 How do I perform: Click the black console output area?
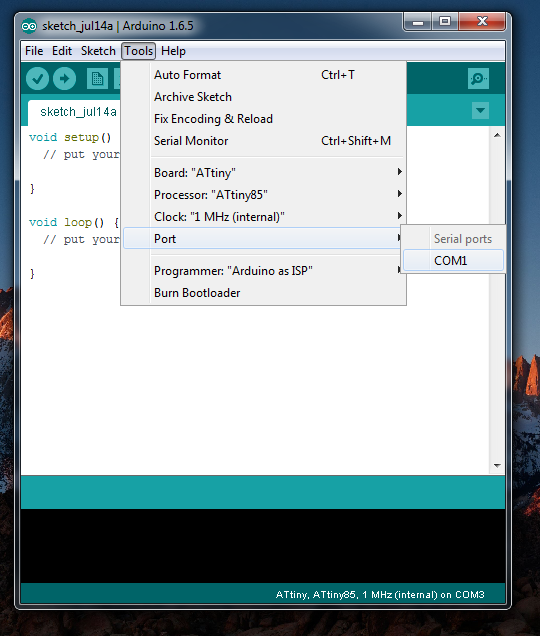263,546
